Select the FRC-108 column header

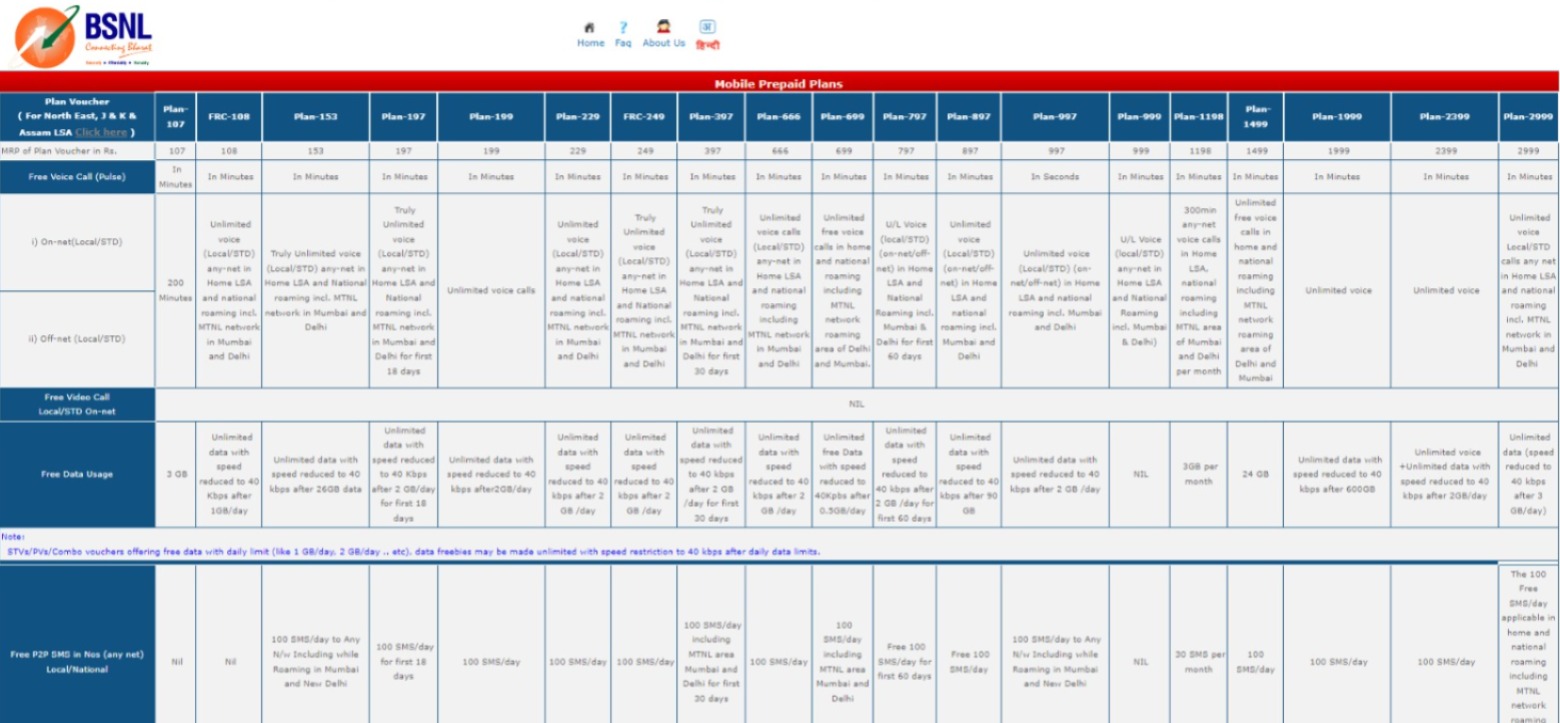click(228, 117)
